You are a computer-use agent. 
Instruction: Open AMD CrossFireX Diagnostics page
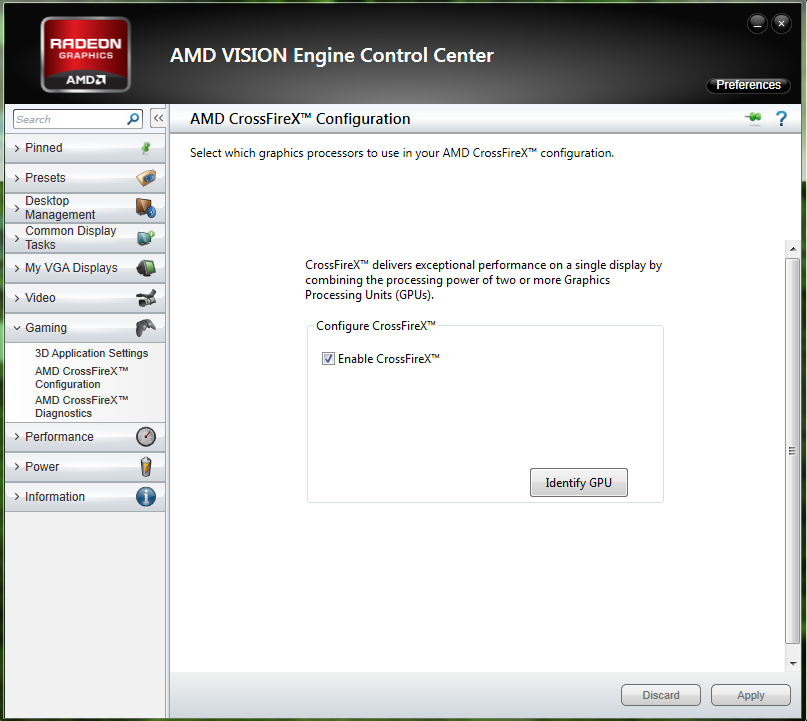coord(81,407)
